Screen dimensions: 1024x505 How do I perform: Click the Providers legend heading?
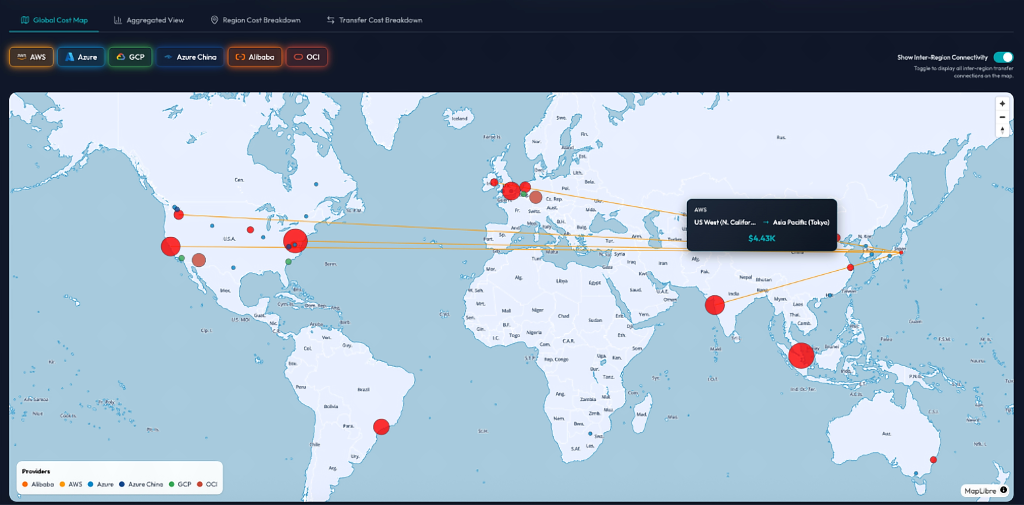tap(36, 470)
